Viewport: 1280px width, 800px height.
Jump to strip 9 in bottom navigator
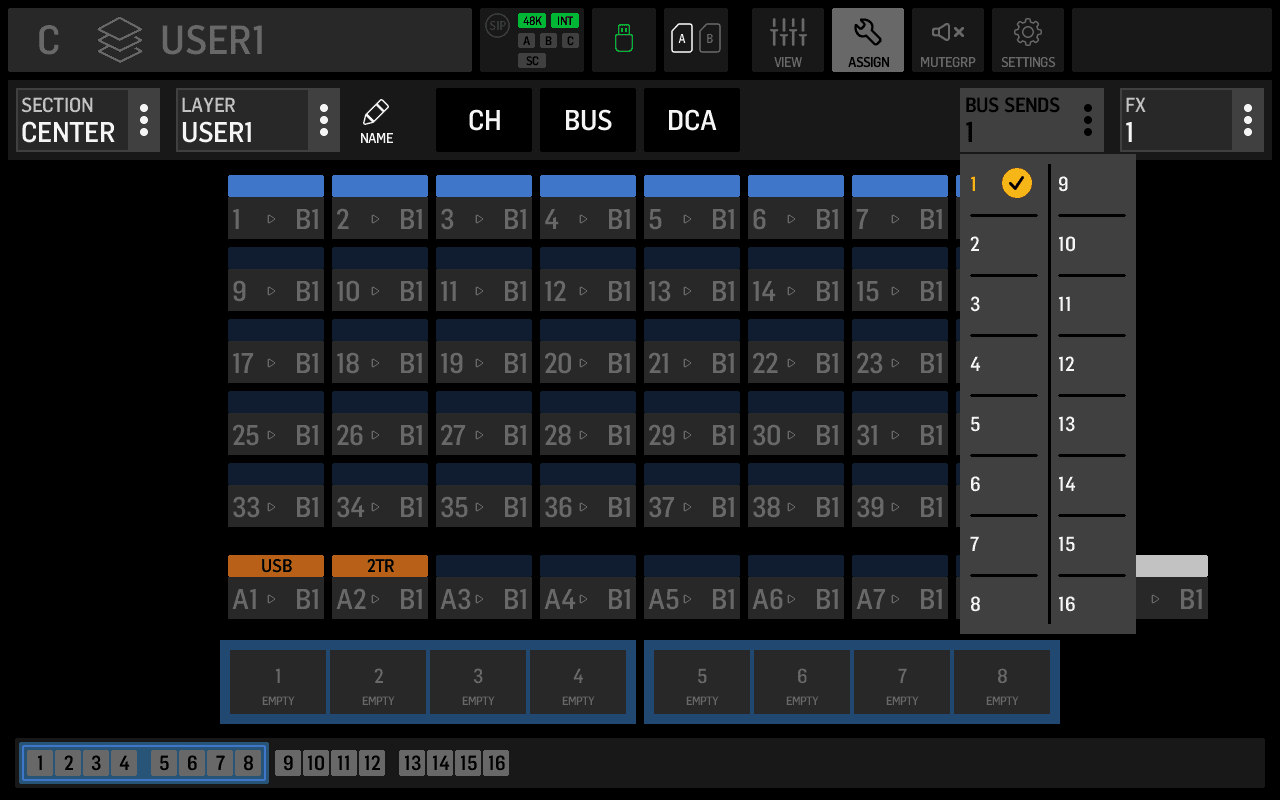[x=288, y=764]
